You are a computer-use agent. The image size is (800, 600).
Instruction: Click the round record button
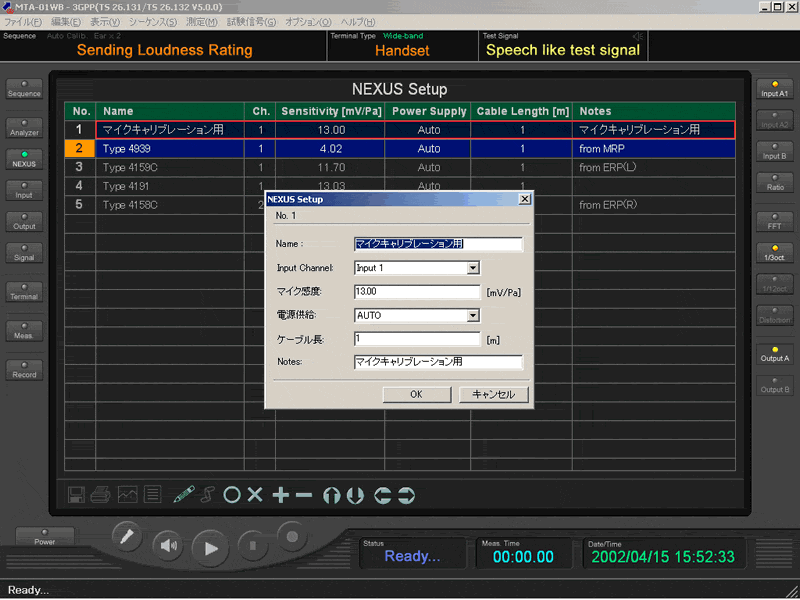point(292,536)
